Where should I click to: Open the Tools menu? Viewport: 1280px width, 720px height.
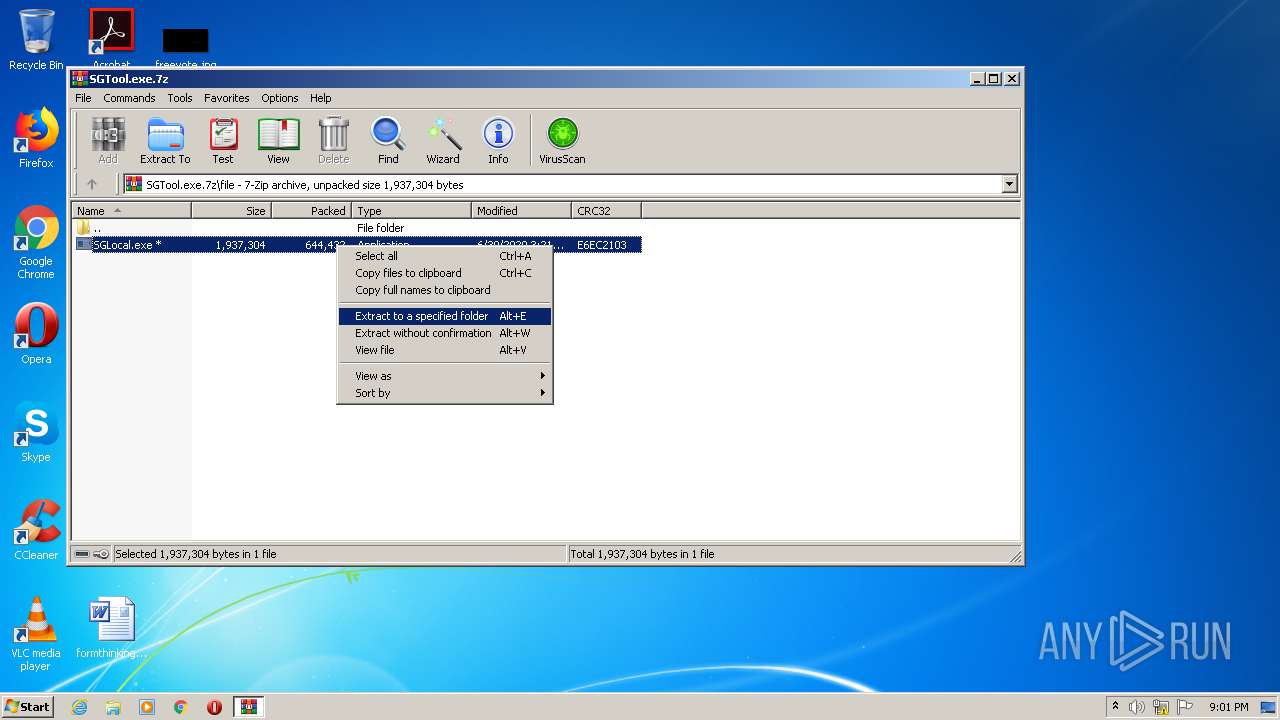click(x=180, y=98)
